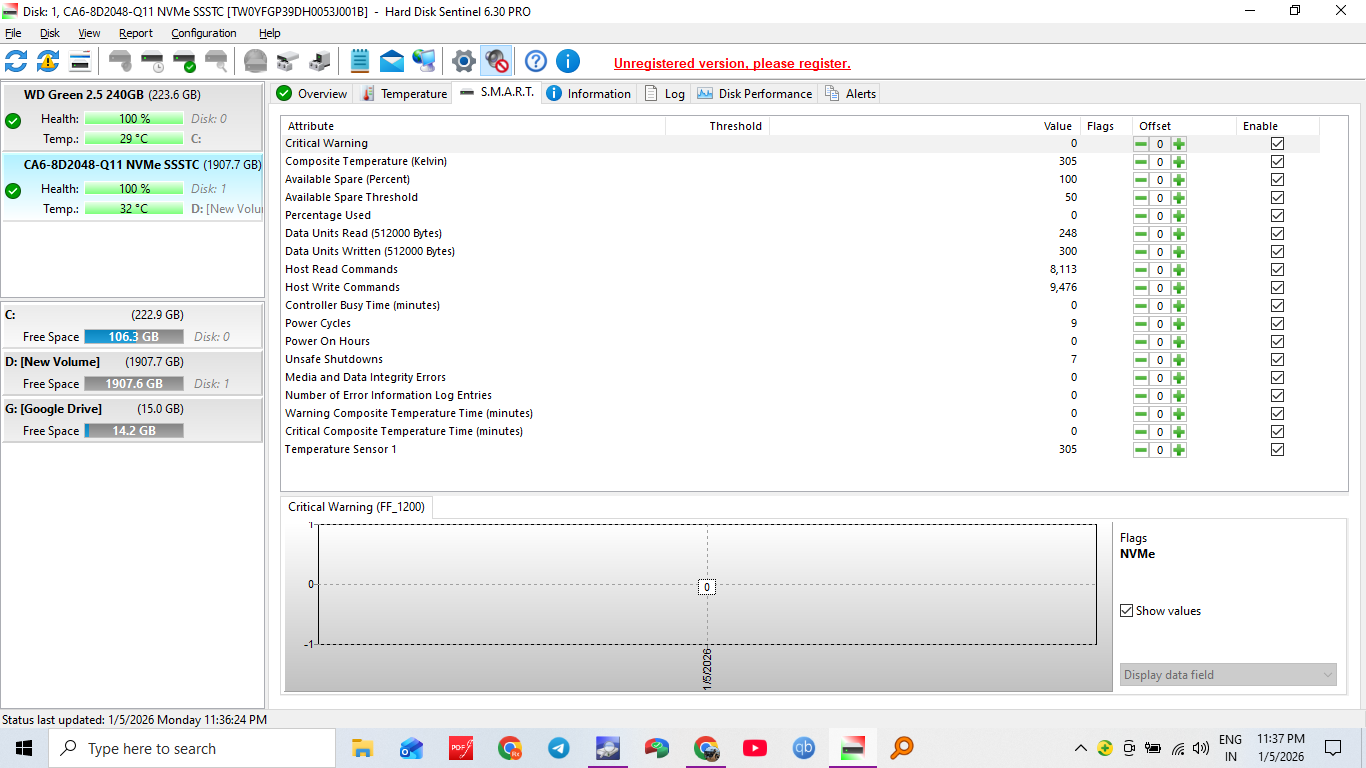This screenshot has width=1366, height=768.
Task: Open the Configuration menu
Action: (x=203, y=33)
